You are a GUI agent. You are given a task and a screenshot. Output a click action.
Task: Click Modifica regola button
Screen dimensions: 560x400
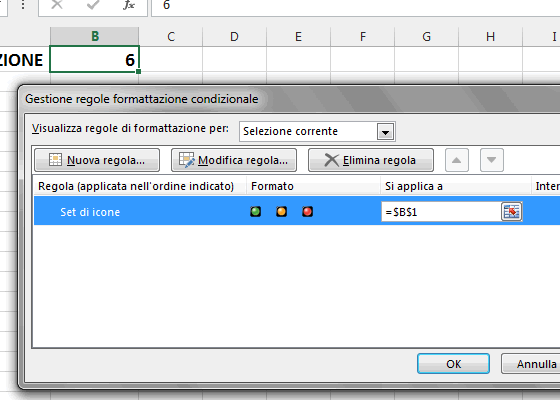tap(234, 160)
